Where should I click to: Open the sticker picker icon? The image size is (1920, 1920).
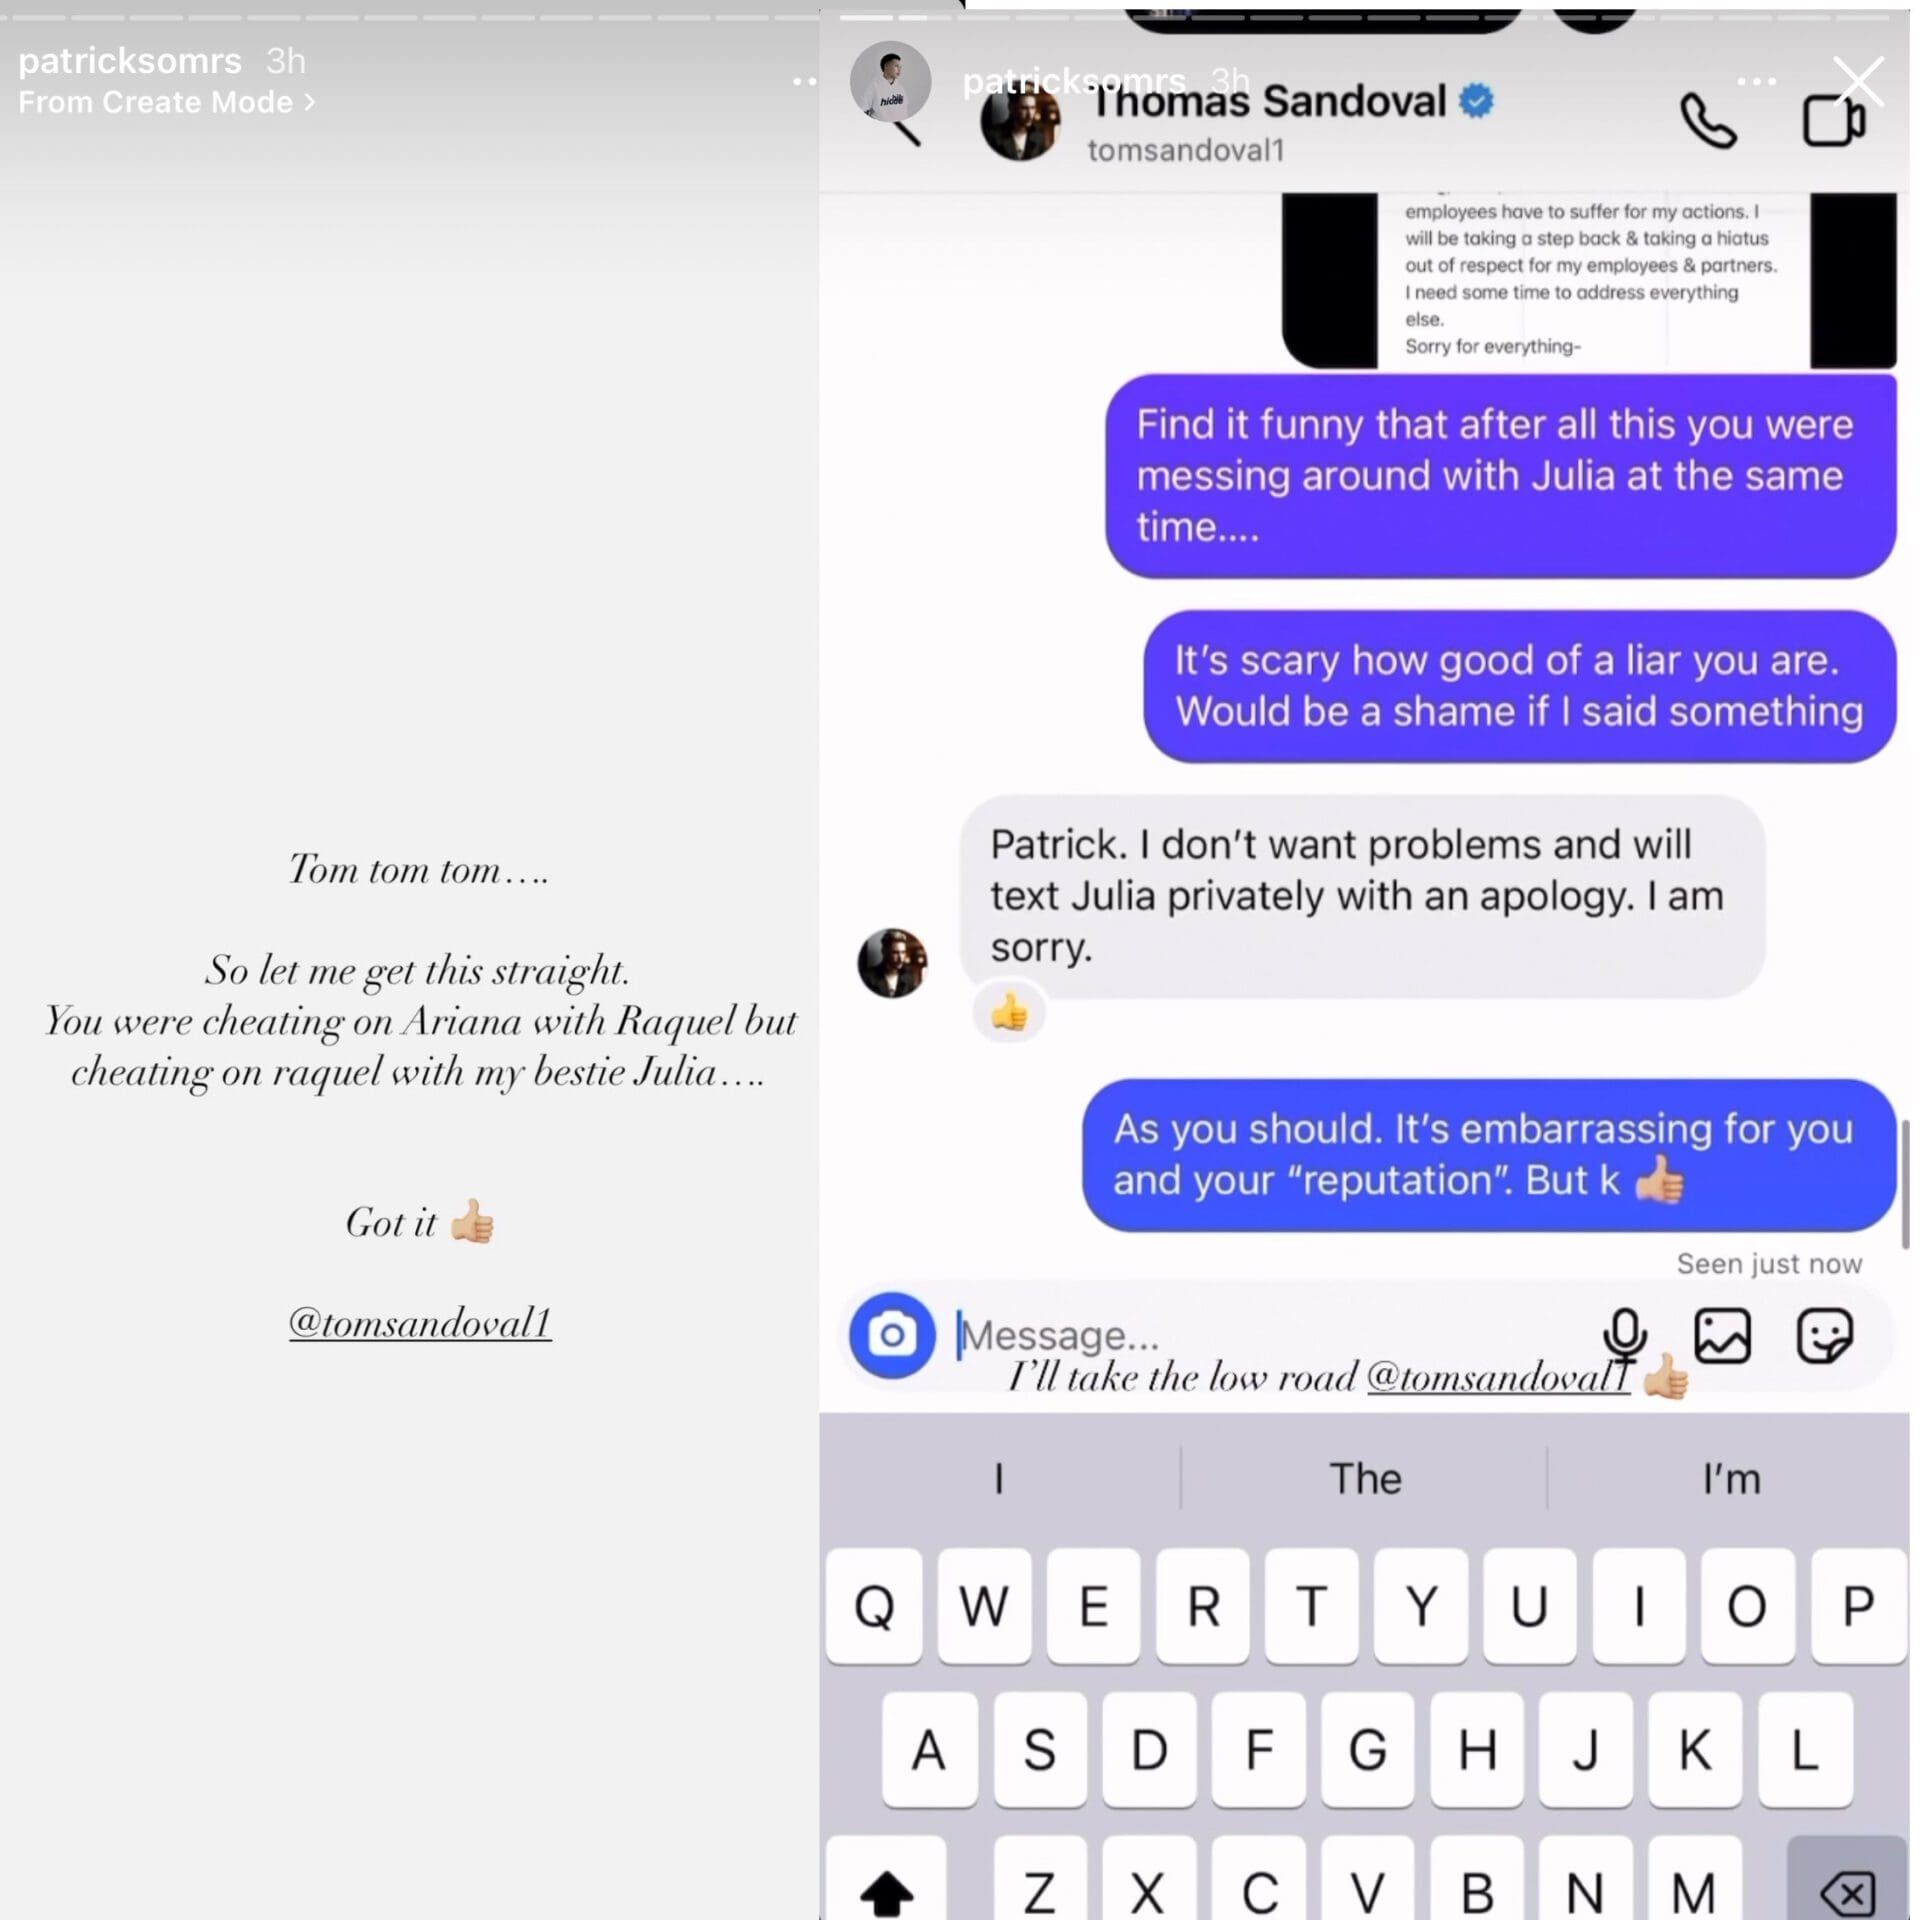click(x=1825, y=1336)
